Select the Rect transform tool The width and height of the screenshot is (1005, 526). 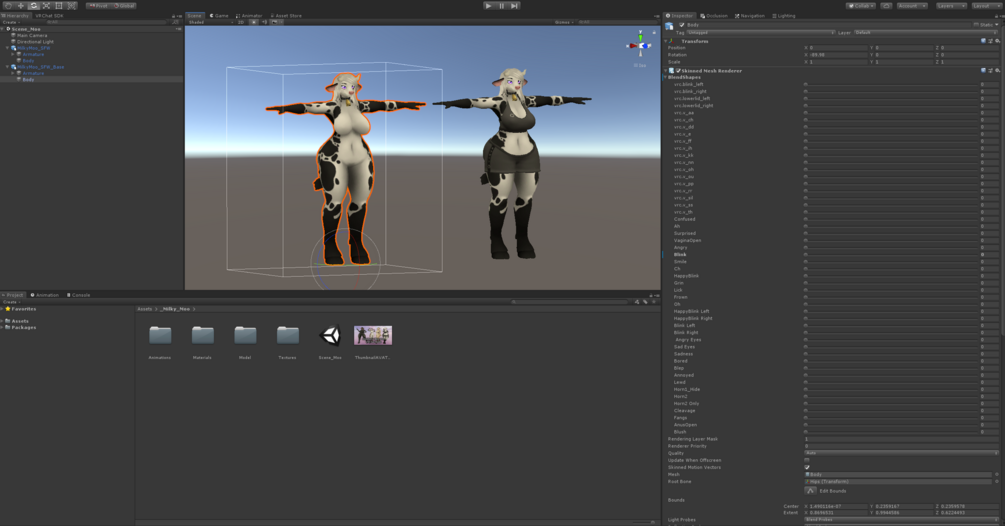pyautogui.click(x=59, y=6)
